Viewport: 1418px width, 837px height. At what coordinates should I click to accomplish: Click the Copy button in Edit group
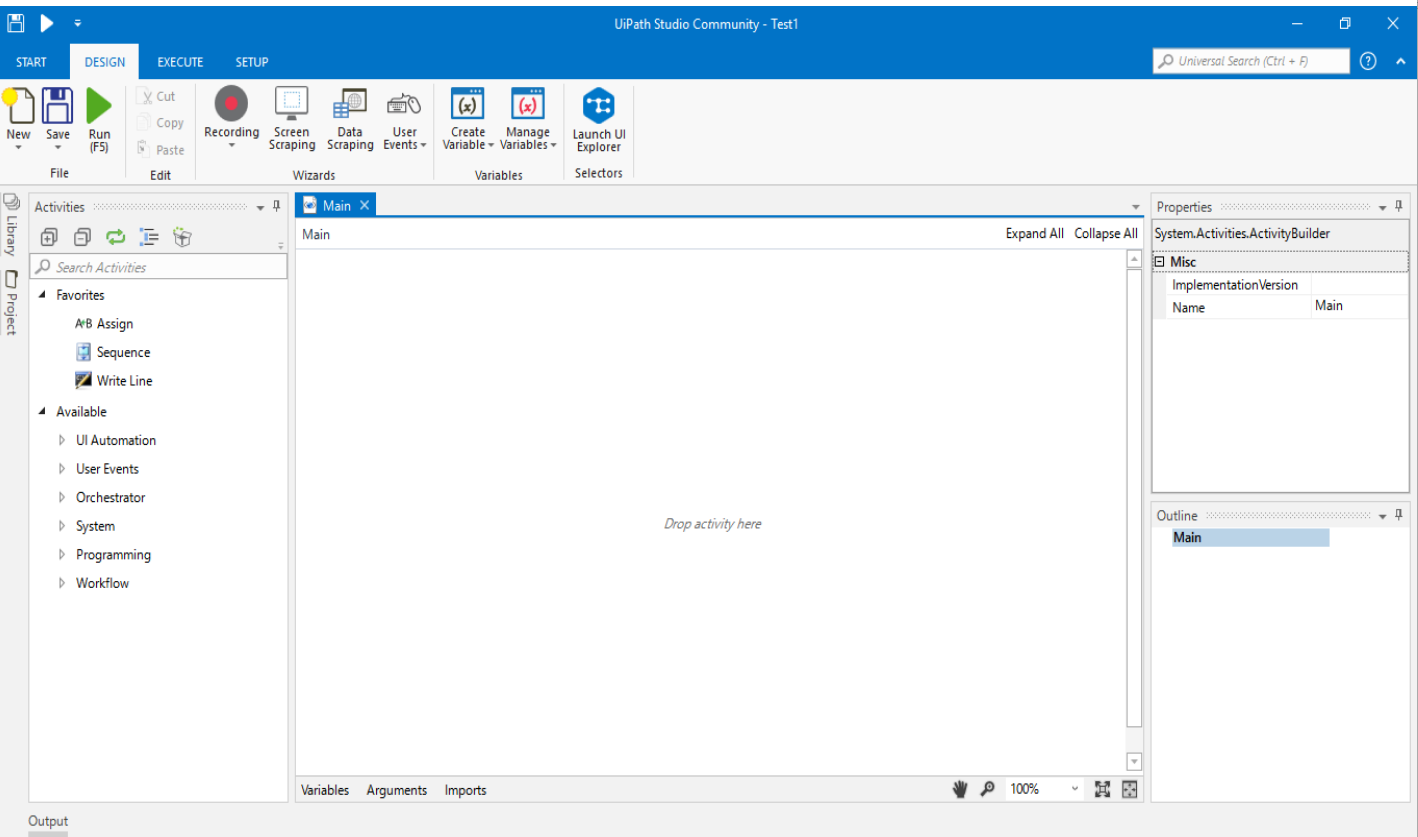[160, 123]
